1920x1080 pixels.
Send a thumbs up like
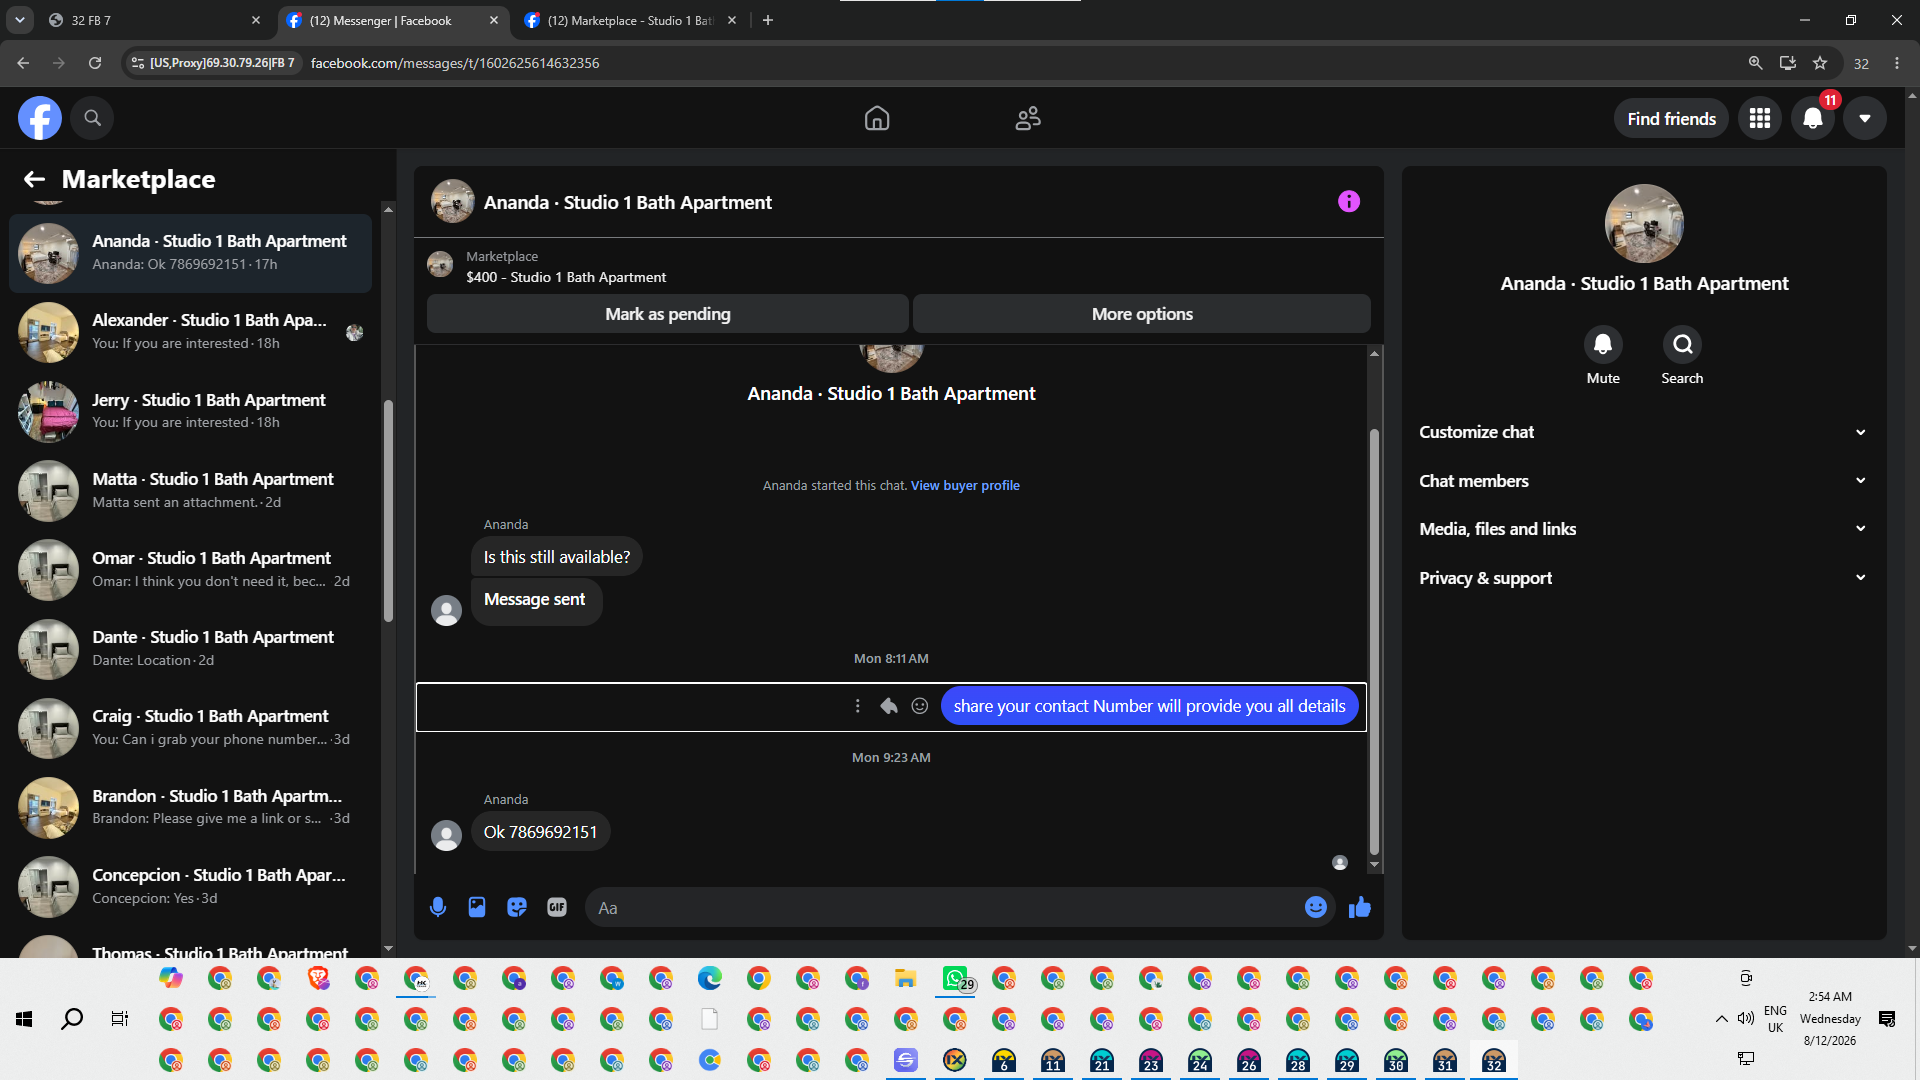(1360, 907)
